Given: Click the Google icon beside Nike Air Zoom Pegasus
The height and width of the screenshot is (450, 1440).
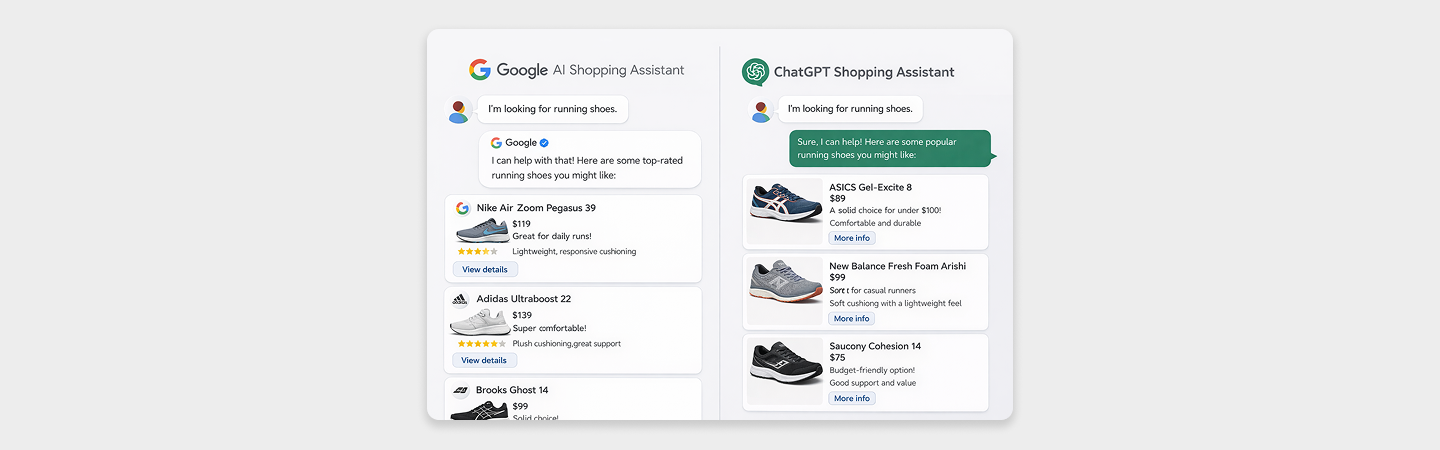Looking at the screenshot, I should 462,208.
